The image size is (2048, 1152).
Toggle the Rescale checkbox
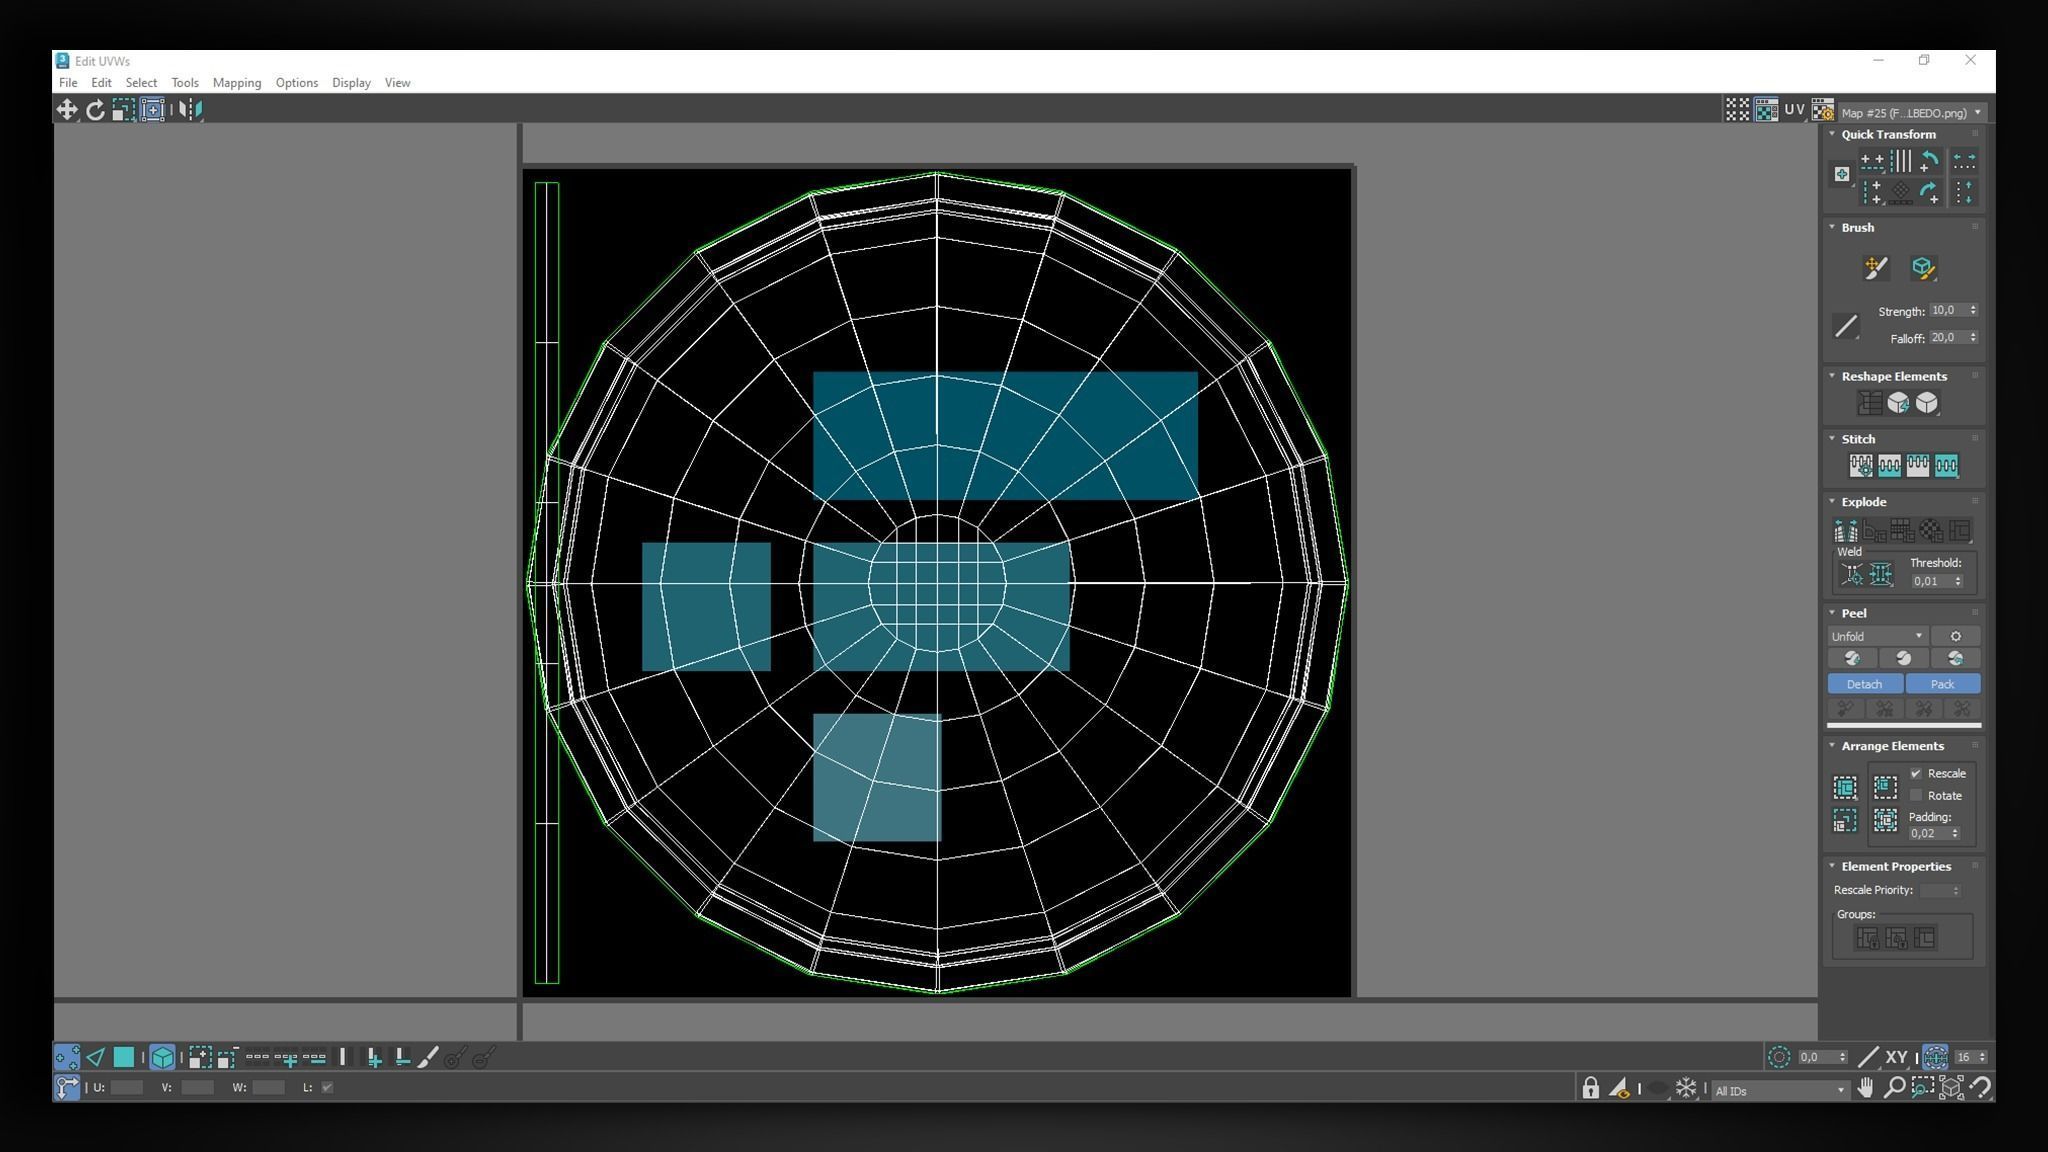[1916, 773]
